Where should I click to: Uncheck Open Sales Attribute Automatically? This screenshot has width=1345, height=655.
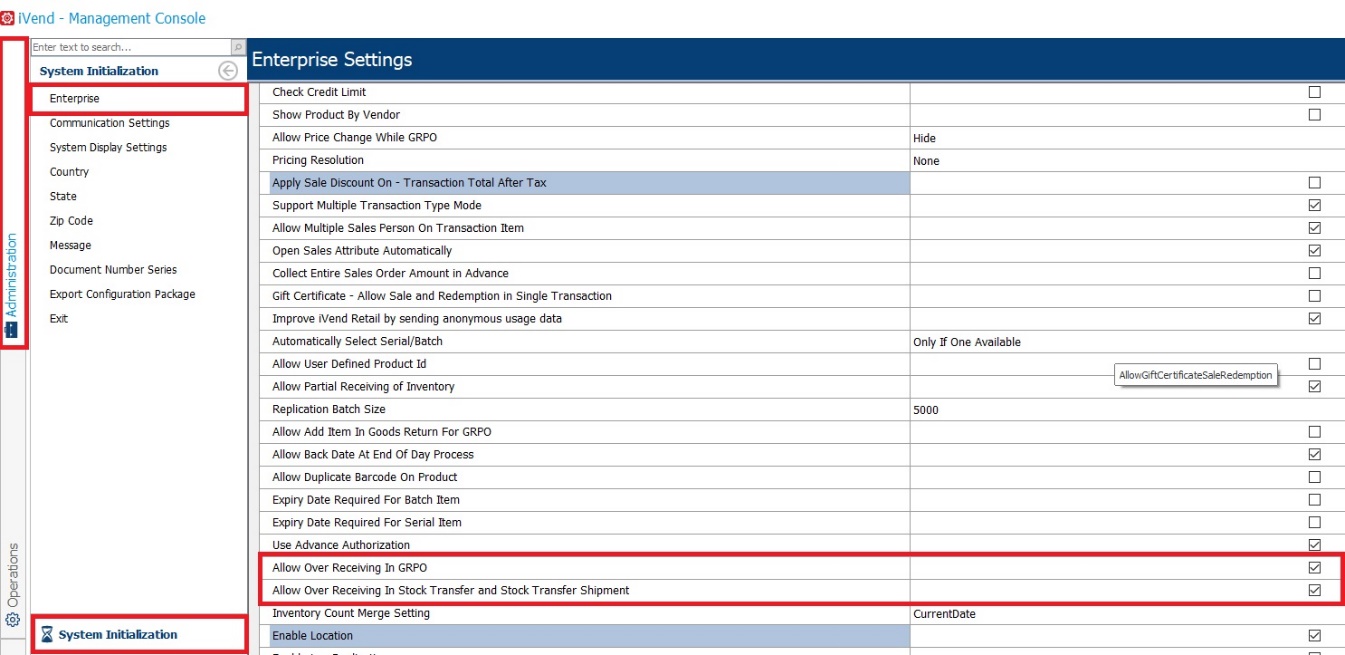pos(1314,251)
